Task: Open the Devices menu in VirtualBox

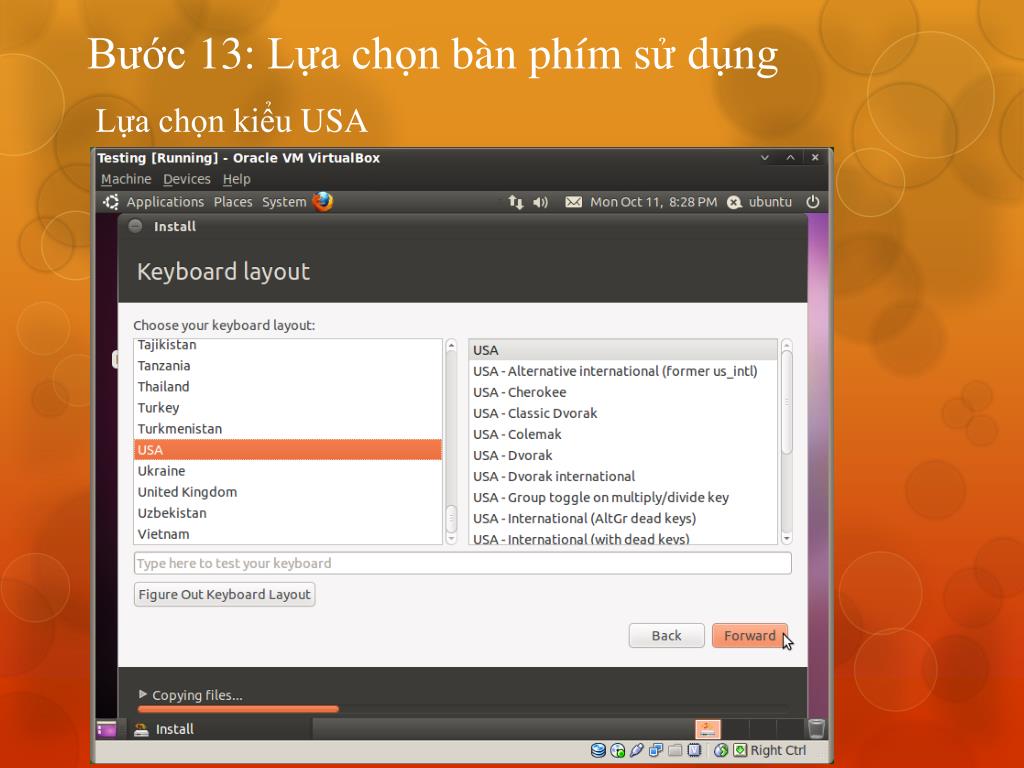Action: [187, 179]
